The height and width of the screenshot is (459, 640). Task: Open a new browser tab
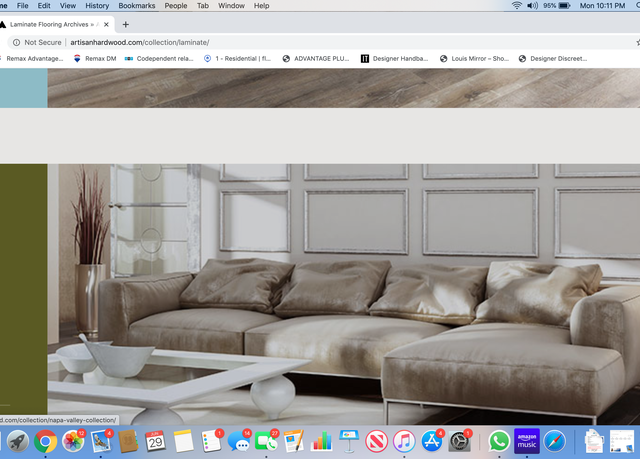126,24
